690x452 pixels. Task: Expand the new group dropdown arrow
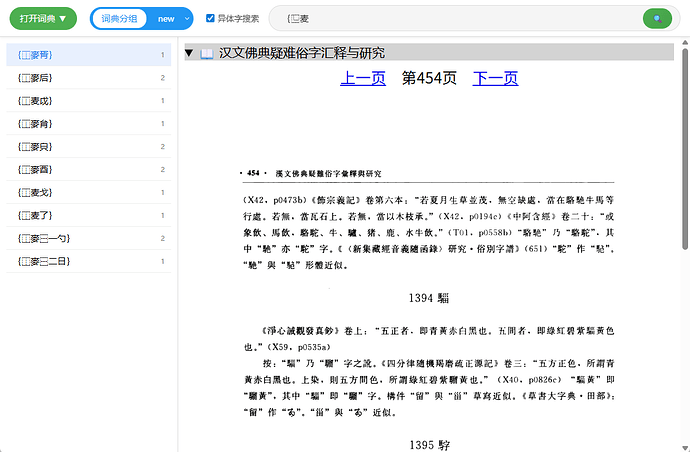point(187,18)
